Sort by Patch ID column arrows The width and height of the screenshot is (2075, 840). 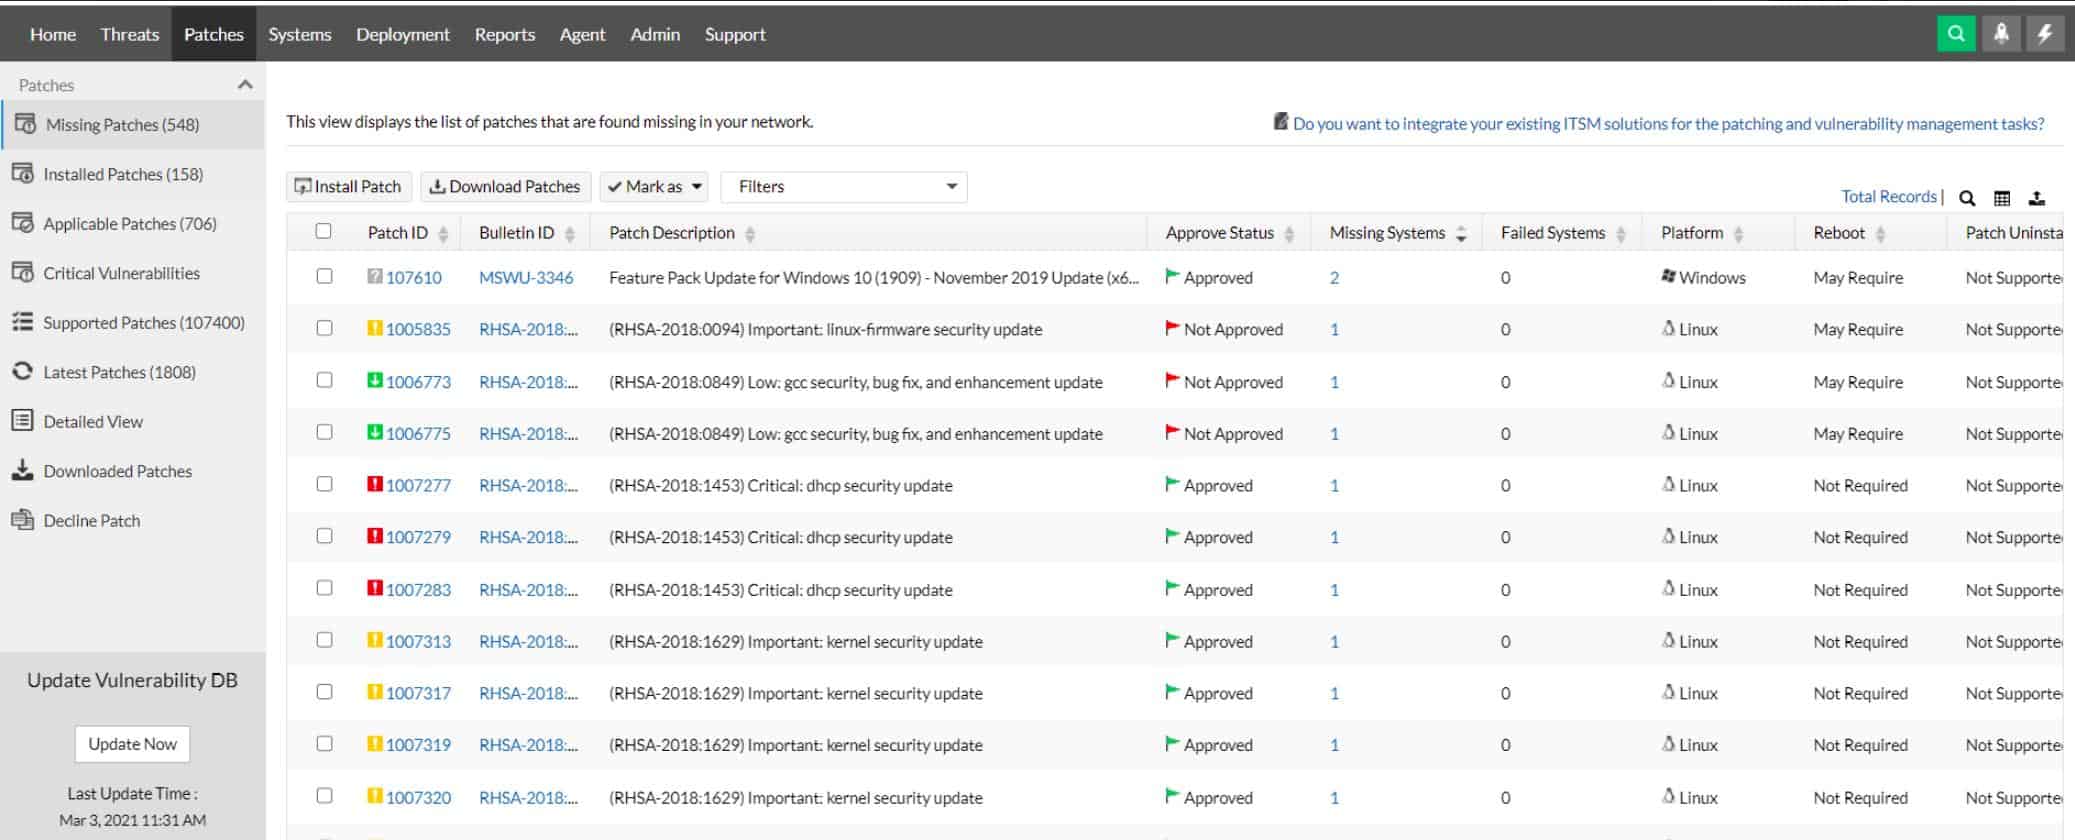pyautogui.click(x=443, y=234)
